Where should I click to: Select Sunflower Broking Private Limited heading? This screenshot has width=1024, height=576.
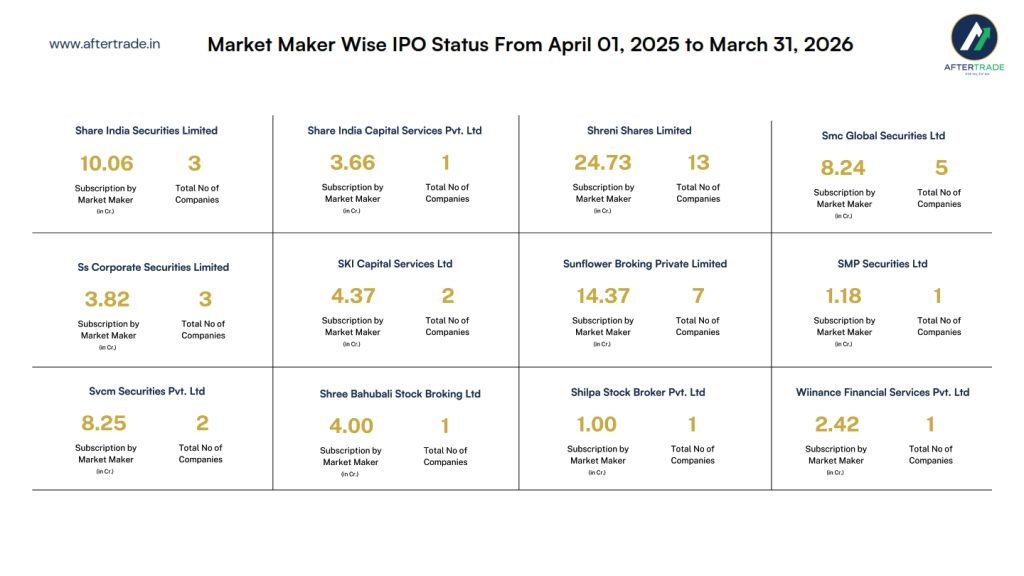click(645, 264)
